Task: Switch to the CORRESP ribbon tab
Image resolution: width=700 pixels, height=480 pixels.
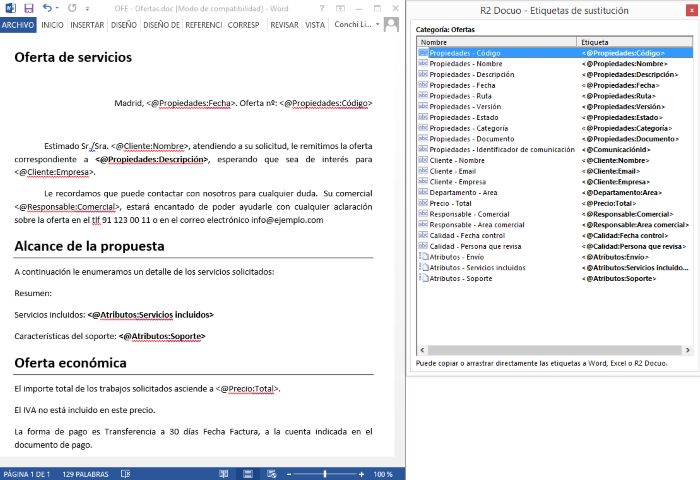Action: click(x=243, y=25)
